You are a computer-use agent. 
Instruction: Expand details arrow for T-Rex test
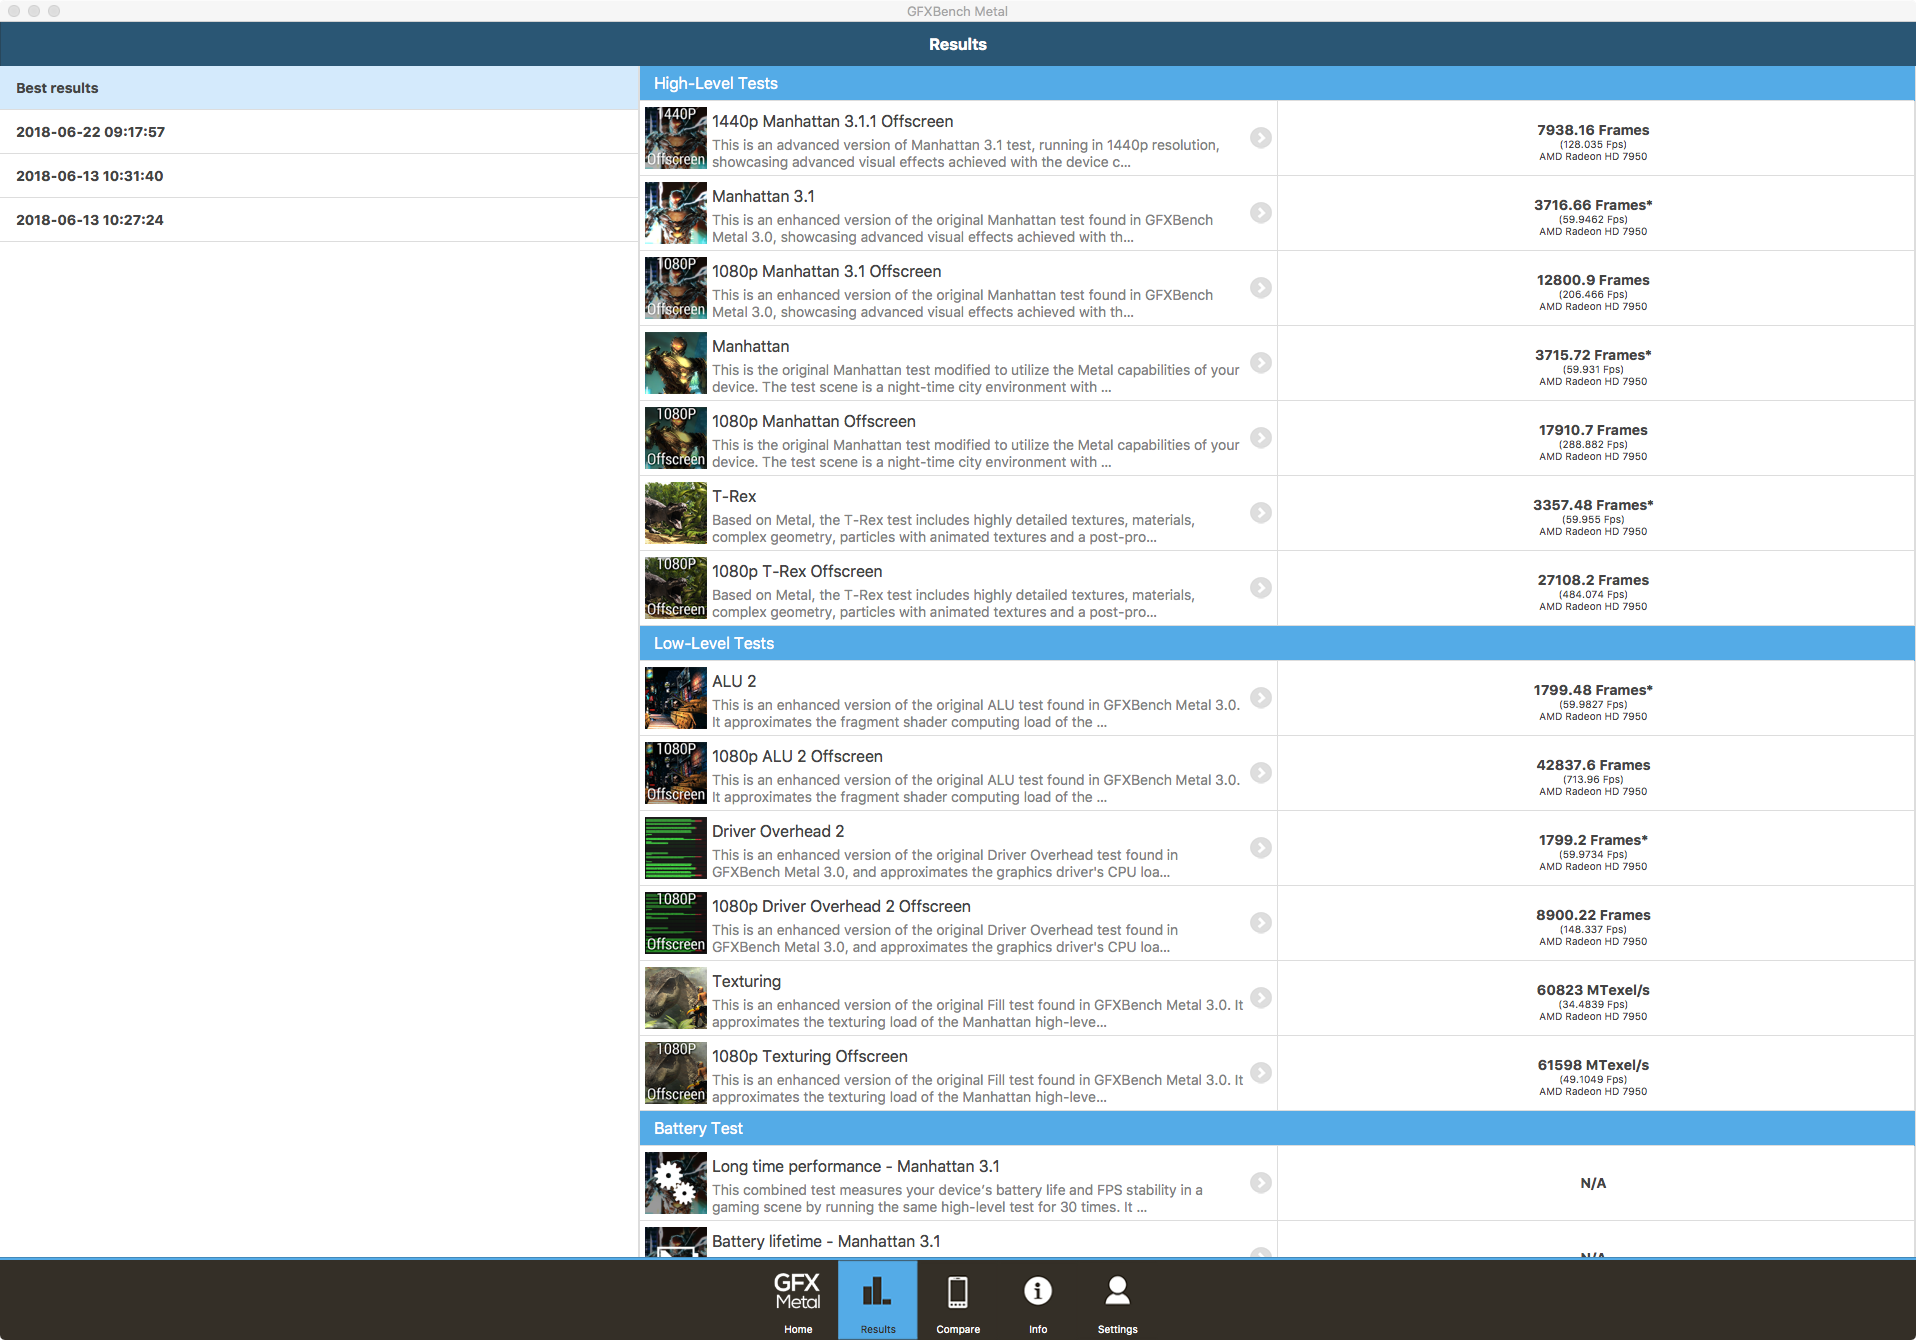tap(1261, 513)
